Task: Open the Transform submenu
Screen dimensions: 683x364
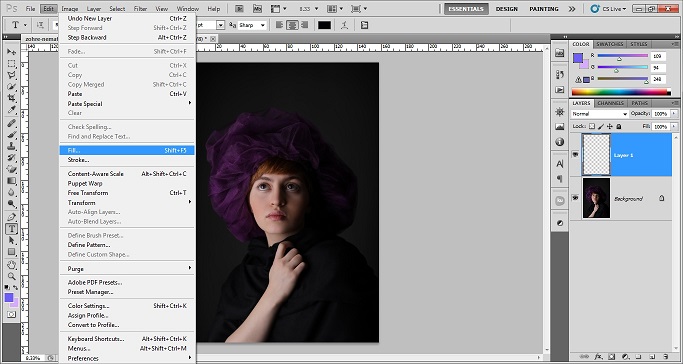Action: click(127, 202)
